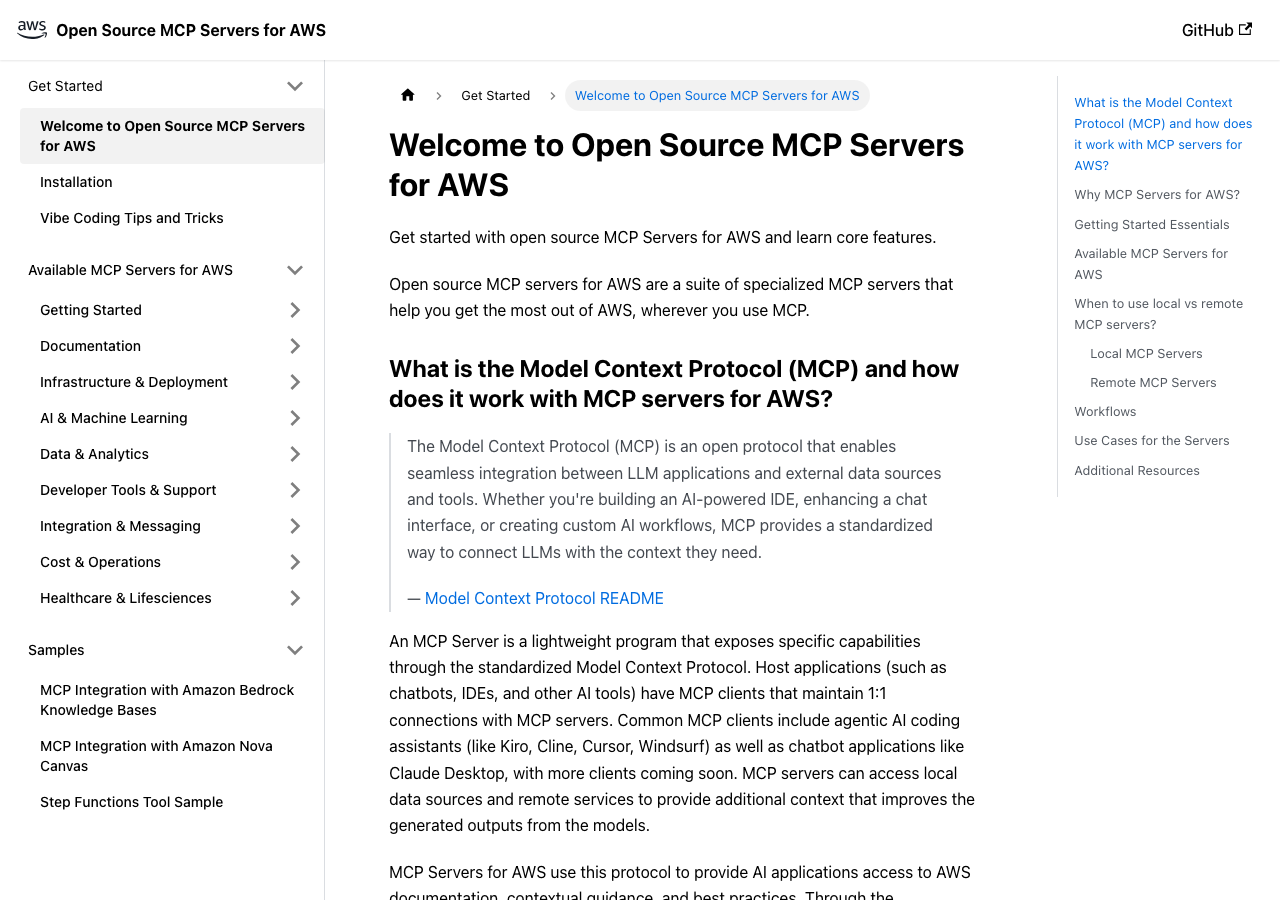Expand Developer Tools & Support chevron

tap(295, 490)
